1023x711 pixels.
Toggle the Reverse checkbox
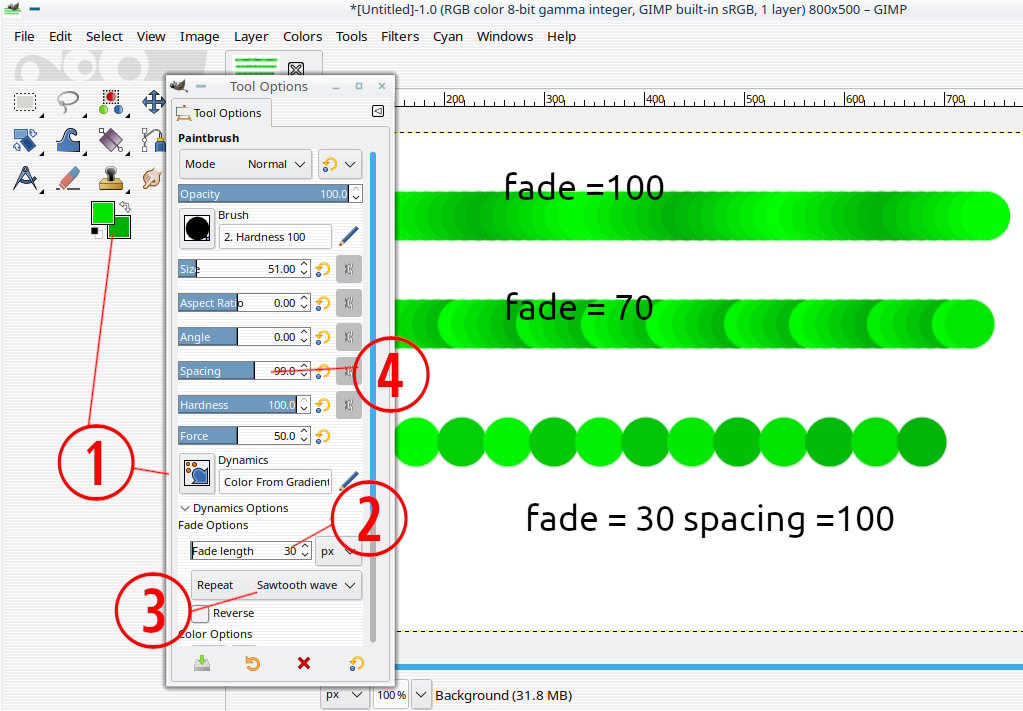[x=200, y=613]
